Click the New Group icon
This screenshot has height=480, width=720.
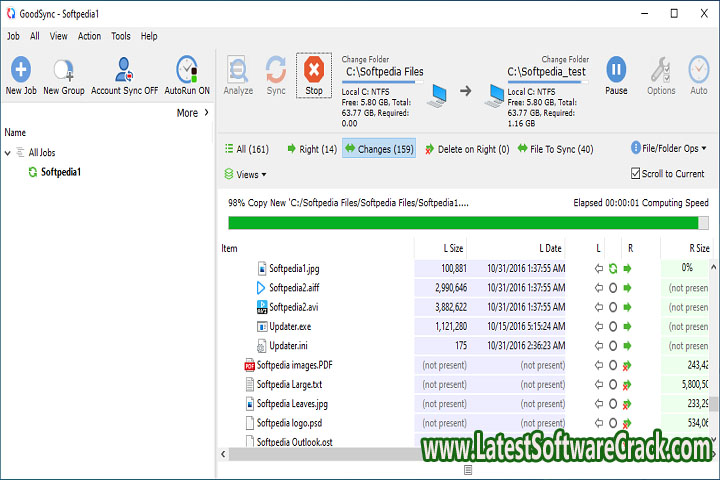(x=64, y=70)
